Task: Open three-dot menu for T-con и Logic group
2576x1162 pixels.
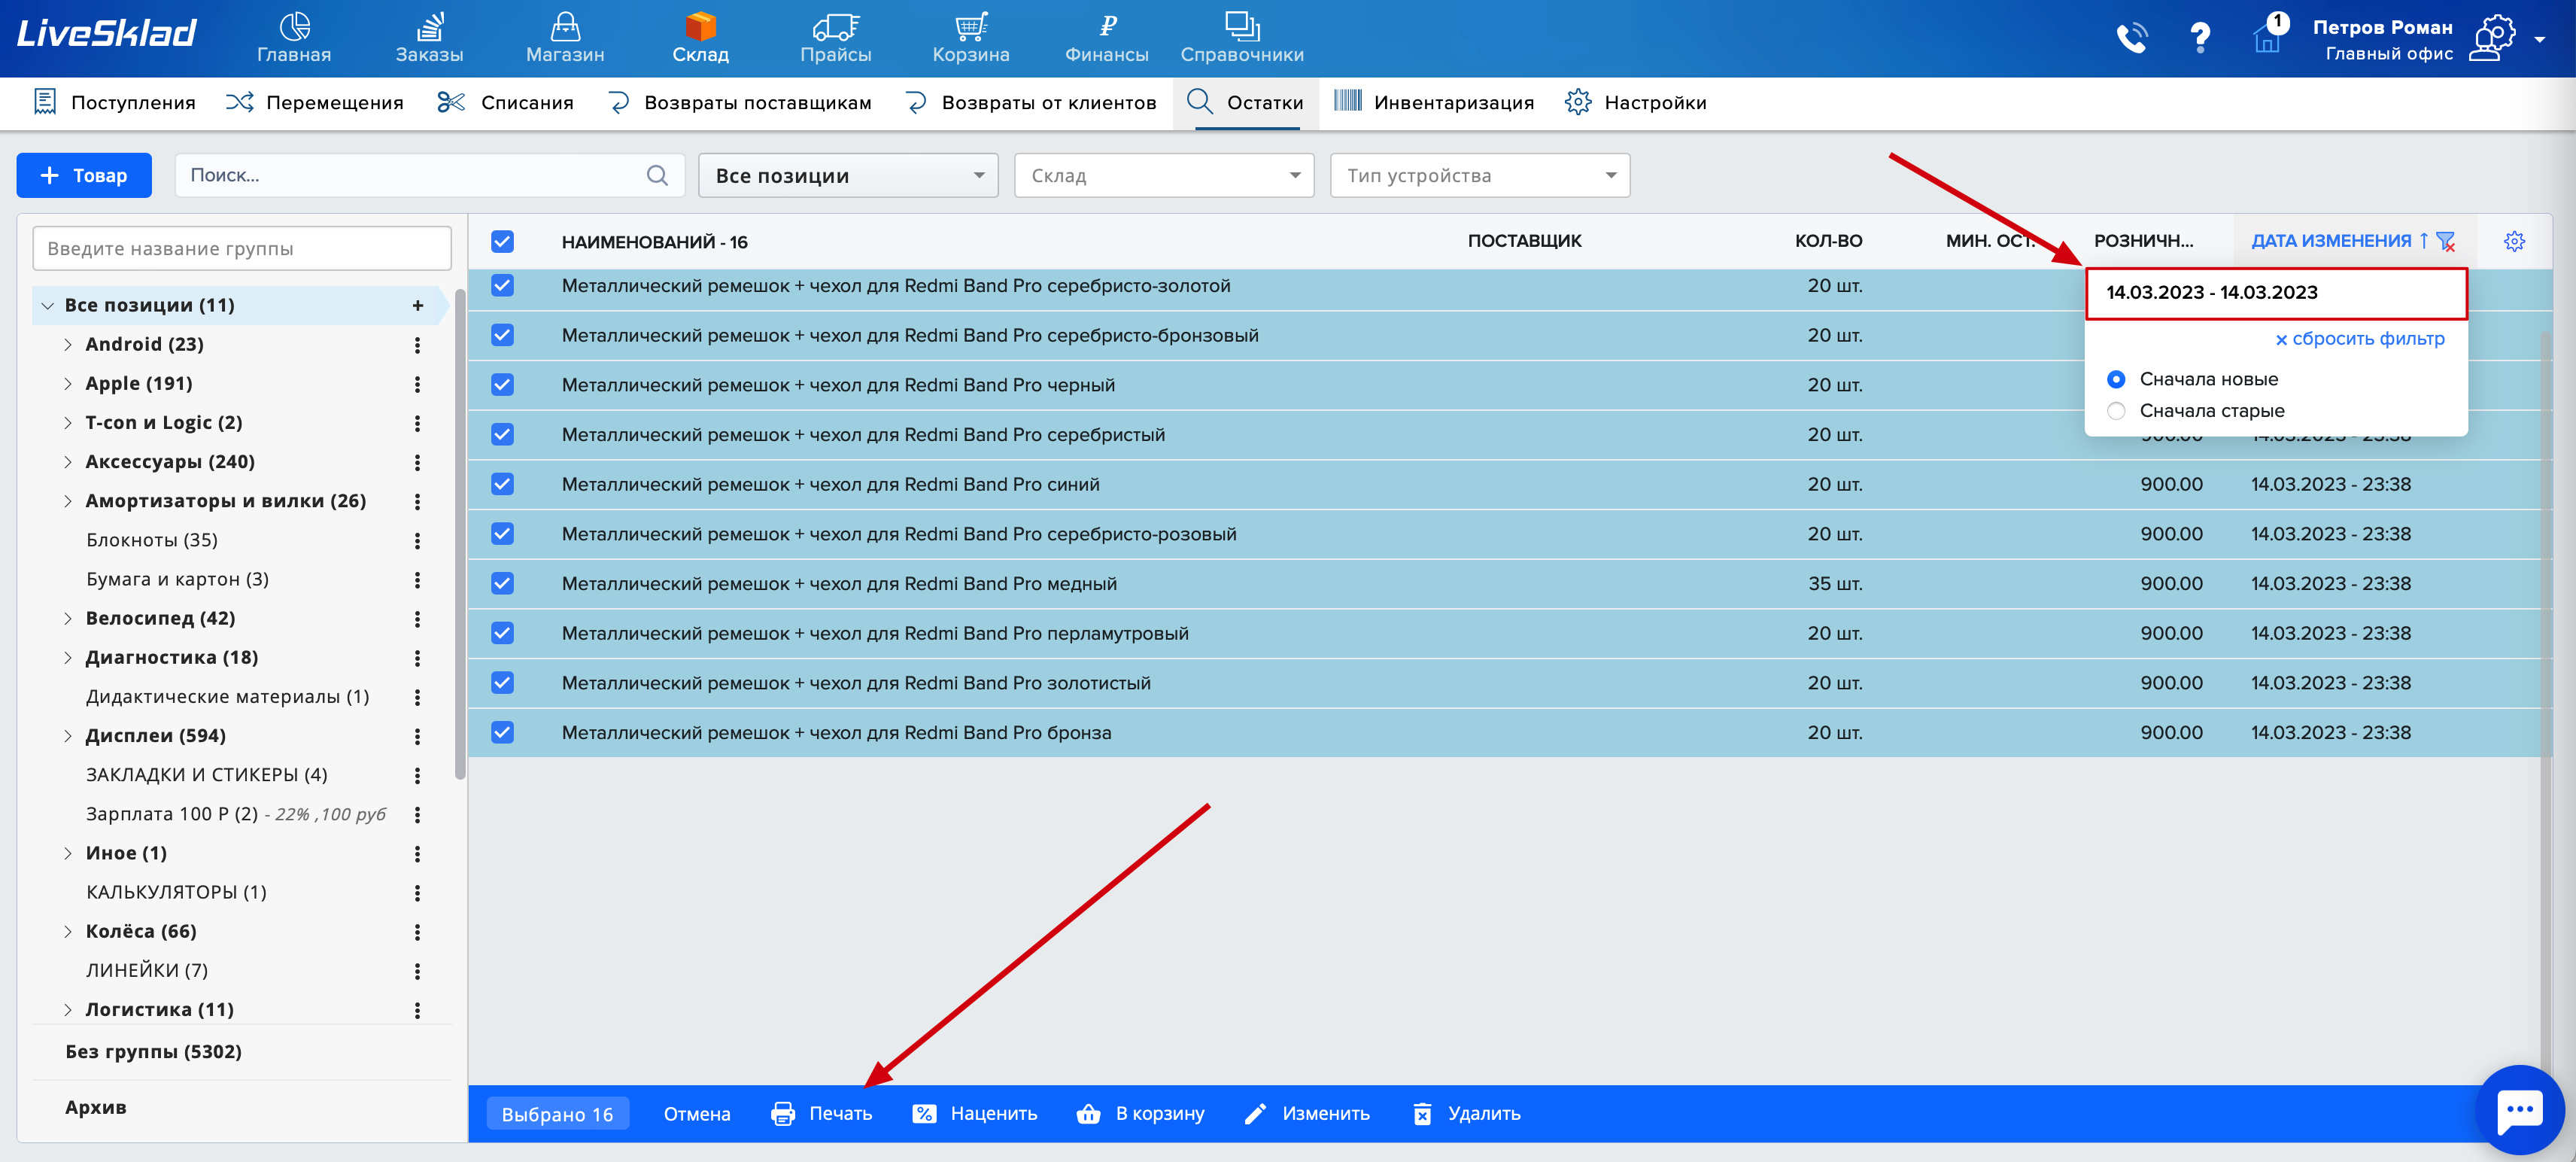Action: [417, 423]
